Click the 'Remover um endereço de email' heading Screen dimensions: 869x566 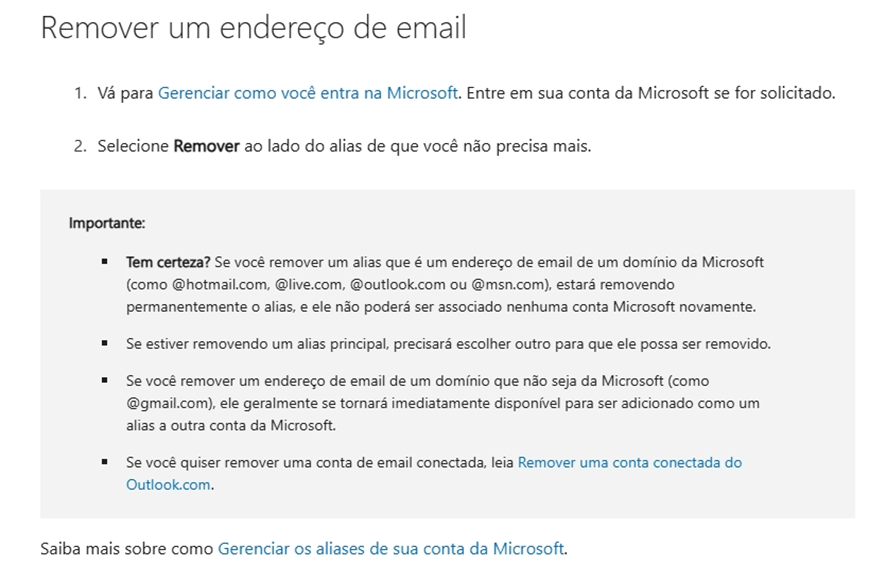253,27
